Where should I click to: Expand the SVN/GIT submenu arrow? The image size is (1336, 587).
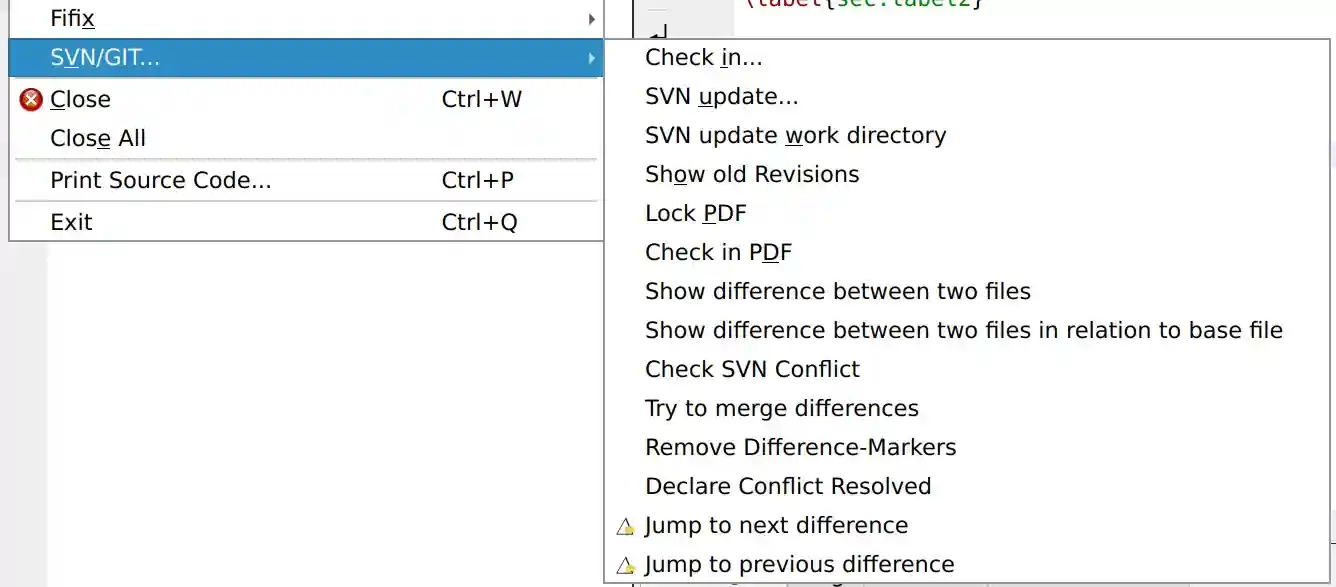(x=591, y=58)
